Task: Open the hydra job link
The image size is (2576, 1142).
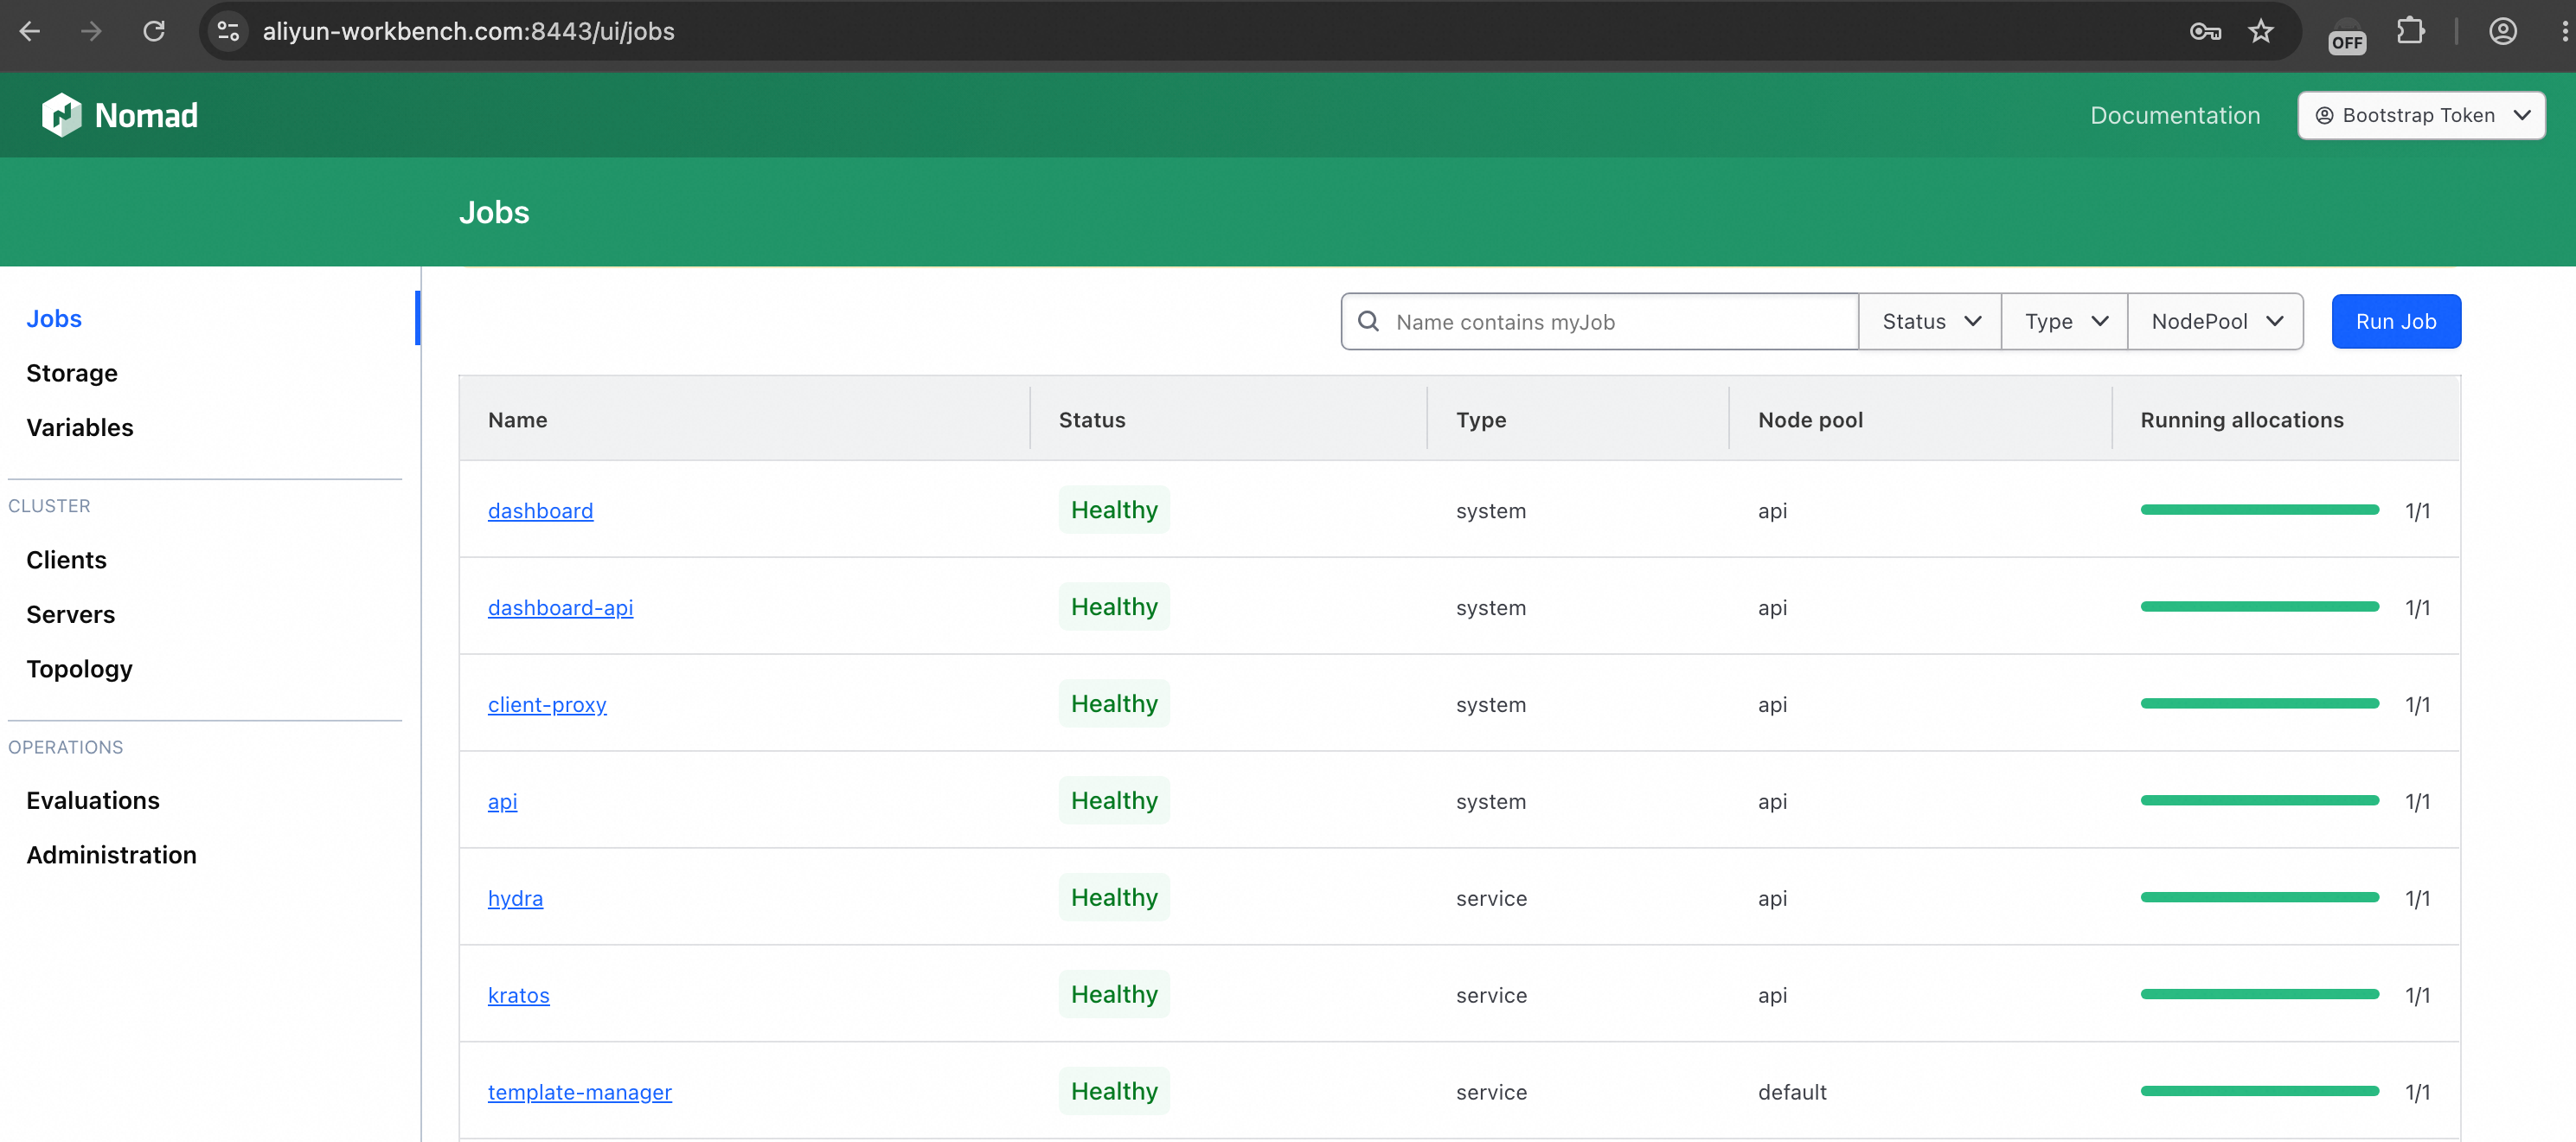Action: pyautogui.click(x=515, y=899)
